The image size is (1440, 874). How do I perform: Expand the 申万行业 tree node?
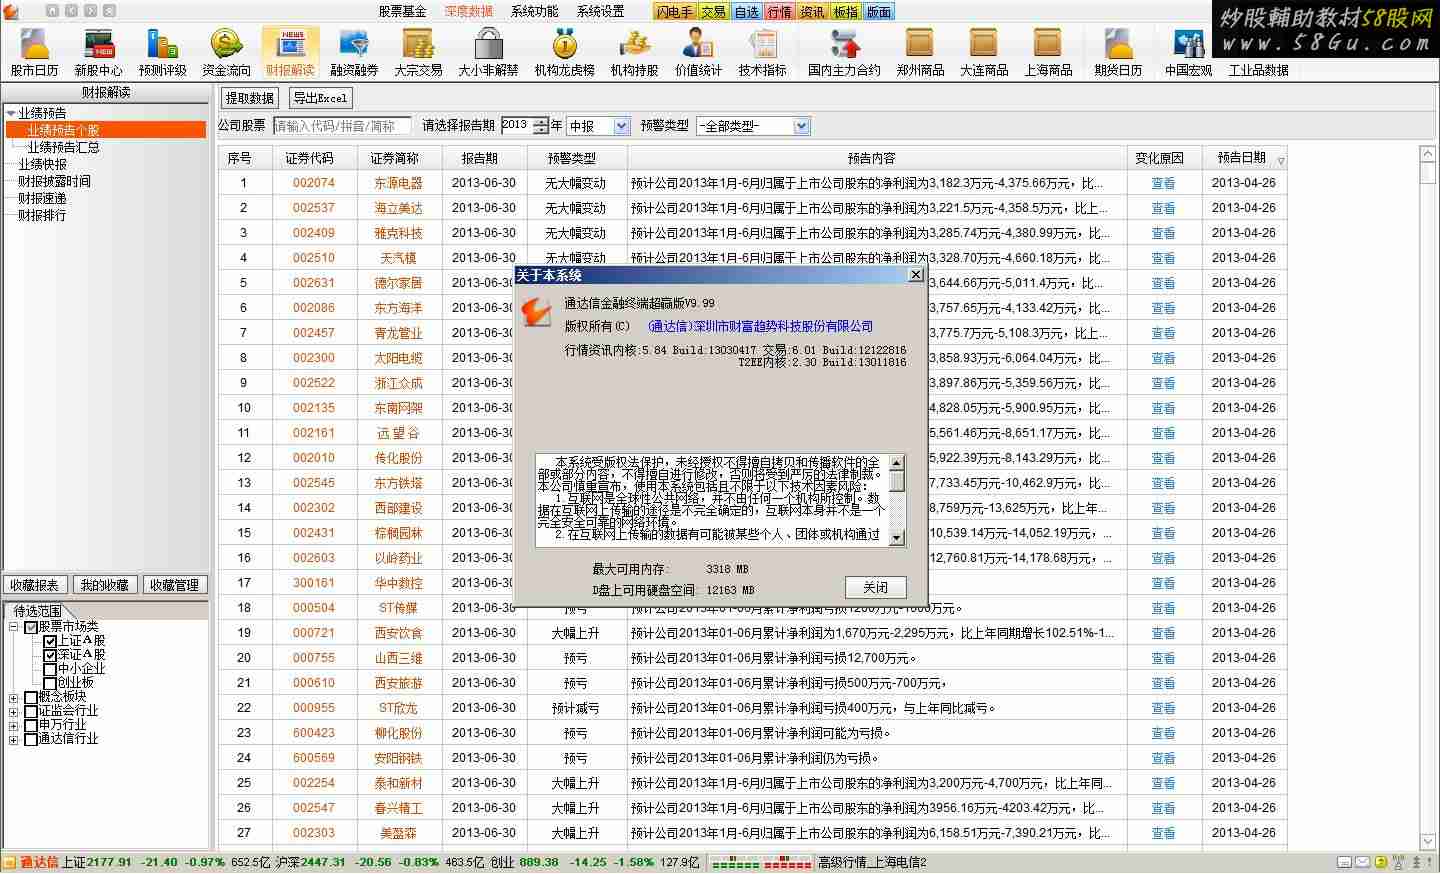coord(14,726)
